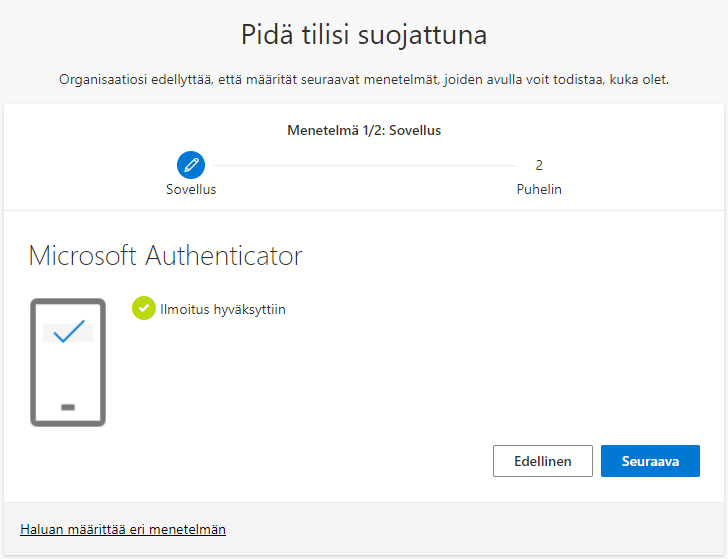Click the word Authenticator in the heading

(x=224, y=256)
